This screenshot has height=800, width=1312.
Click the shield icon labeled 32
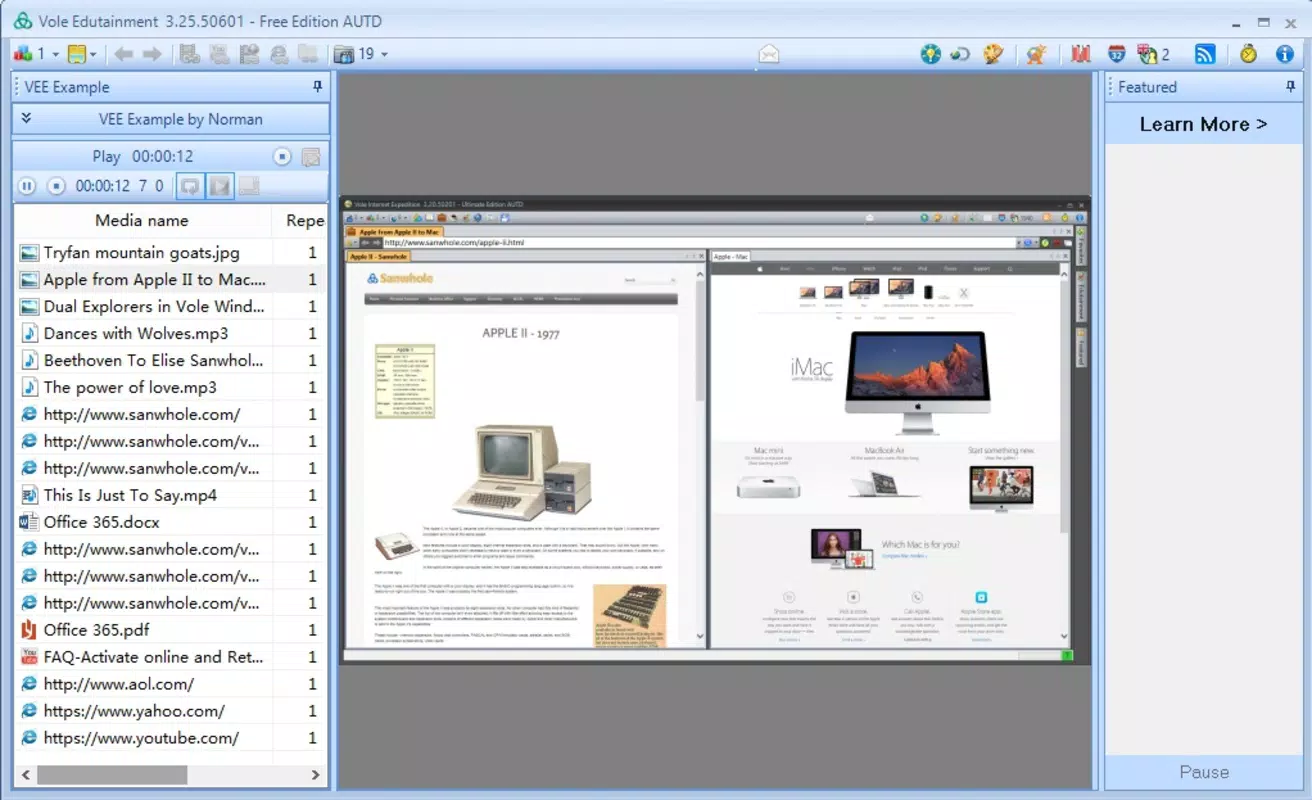[1117, 54]
